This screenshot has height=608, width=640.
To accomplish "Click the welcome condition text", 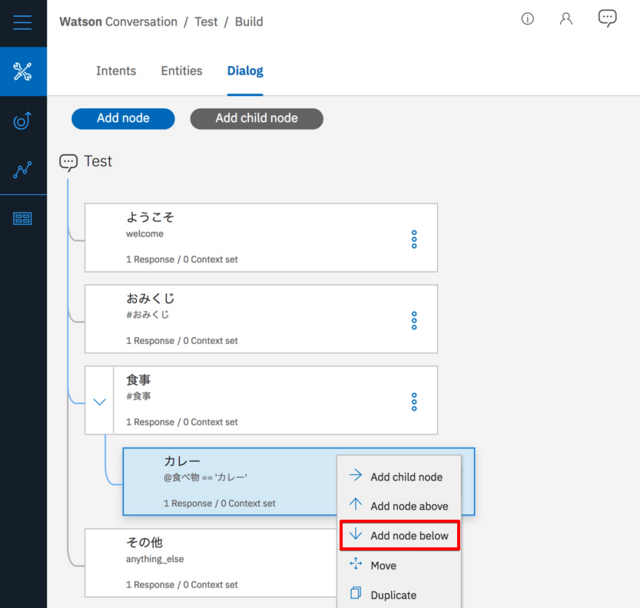I will (x=144, y=234).
